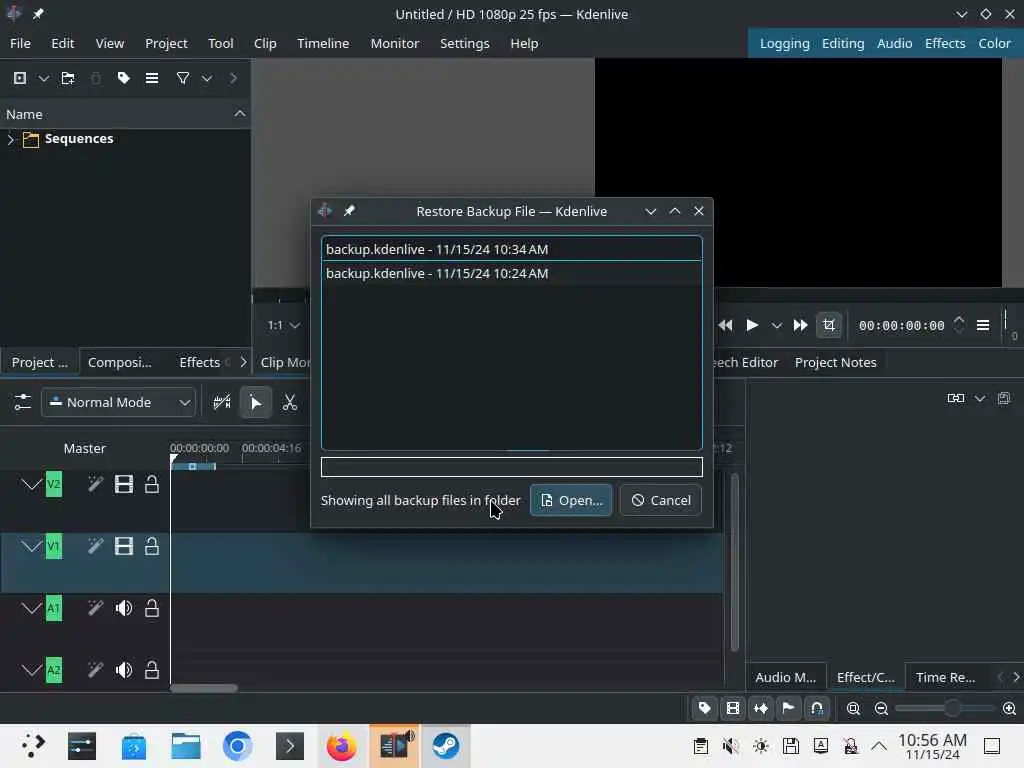The height and width of the screenshot is (768, 1024).
Task: Hide the V1 video track
Action: [x=124, y=546]
